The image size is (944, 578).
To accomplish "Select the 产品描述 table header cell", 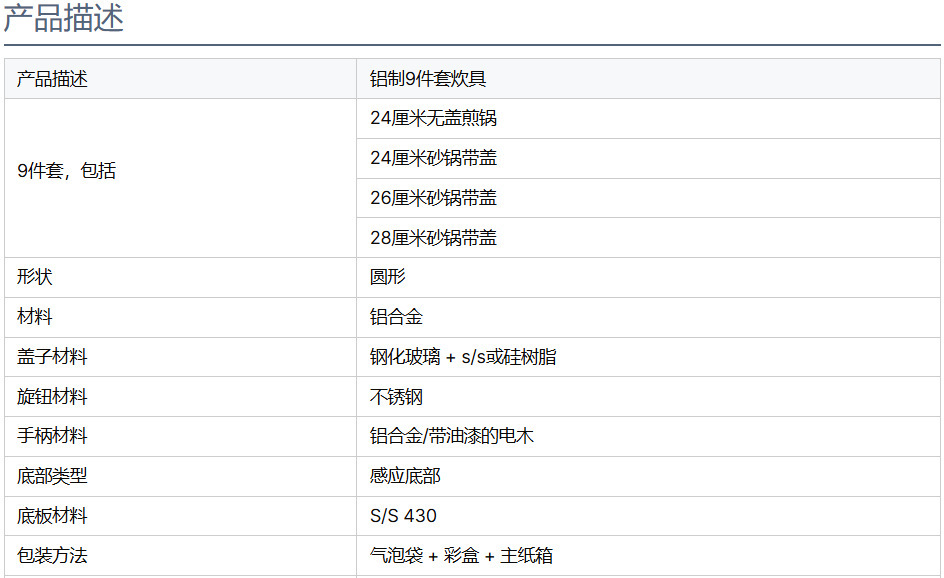I will [181, 79].
